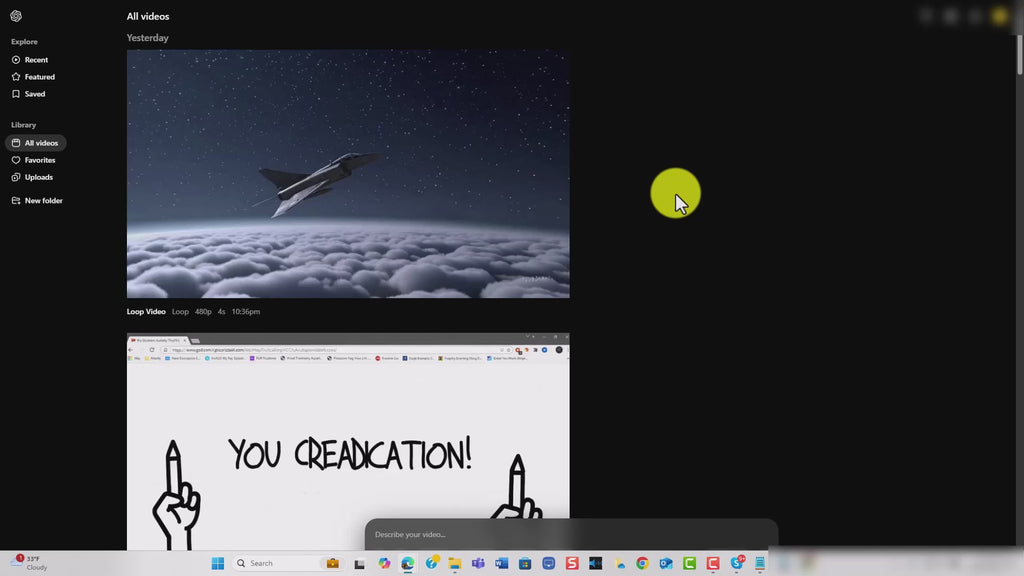Image resolution: width=1024 pixels, height=576 pixels.
Task: Click the Loop Video title link
Action: 146,312
